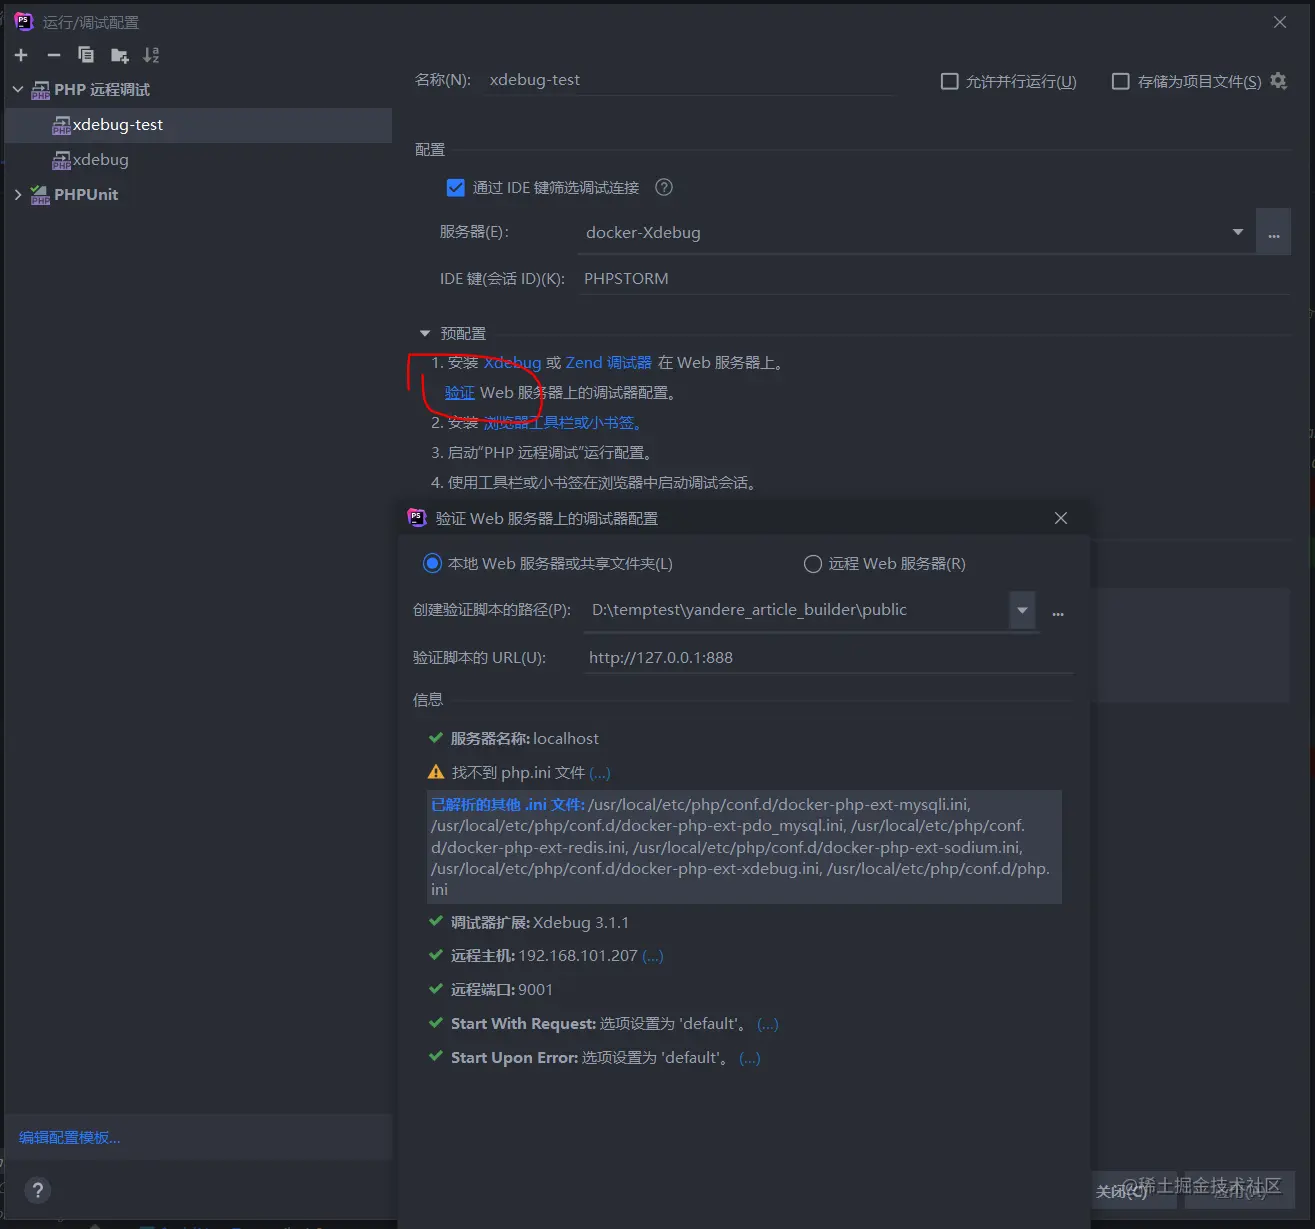1315x1229 pixels.
Task: Open 编辑配置模板... link
Action: pyautogui.click(x=69, y=1138)
